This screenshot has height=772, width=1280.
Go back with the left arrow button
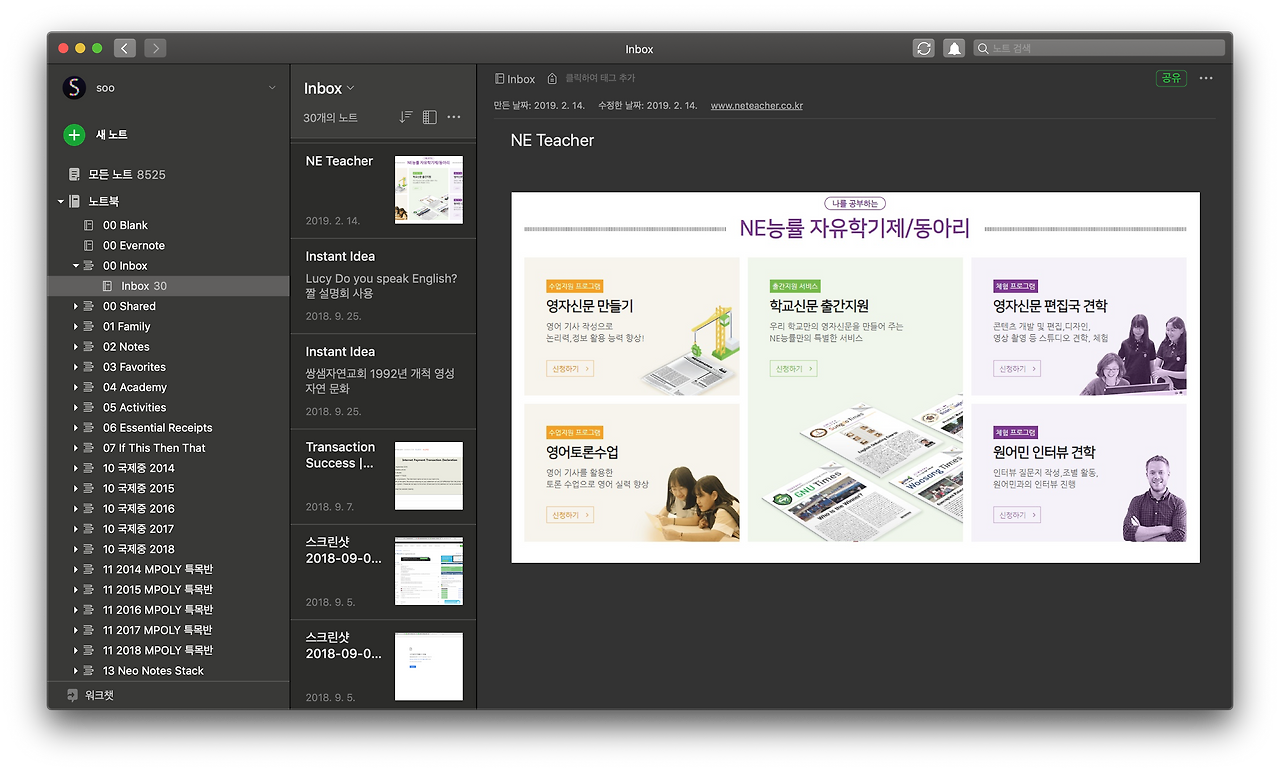(125, 48)
